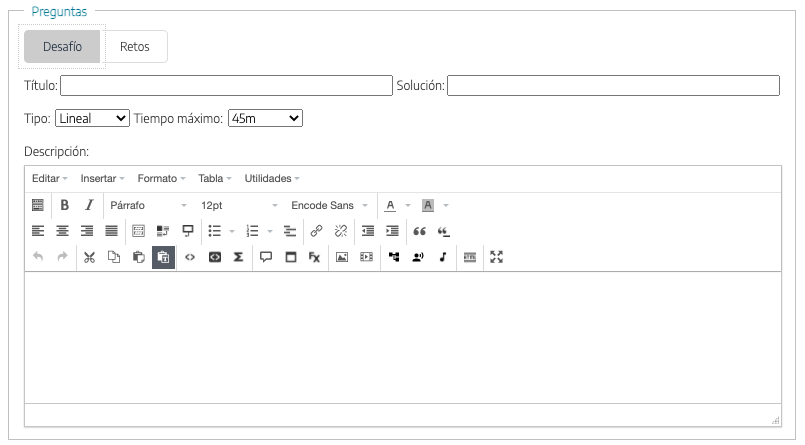The width and height of the screenshot is (805, 445).
Task: Click the remove link icon
Action: click(340, 231)
